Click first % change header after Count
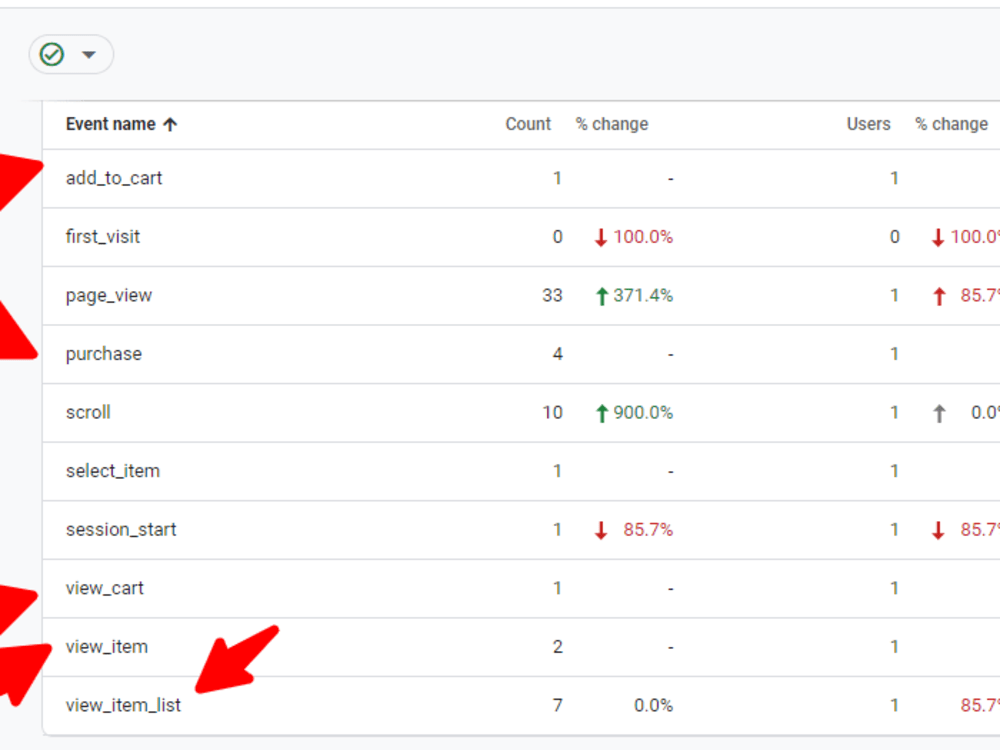Image resolution: width=1000 pixels, height=750 pixels. [612, 124]
